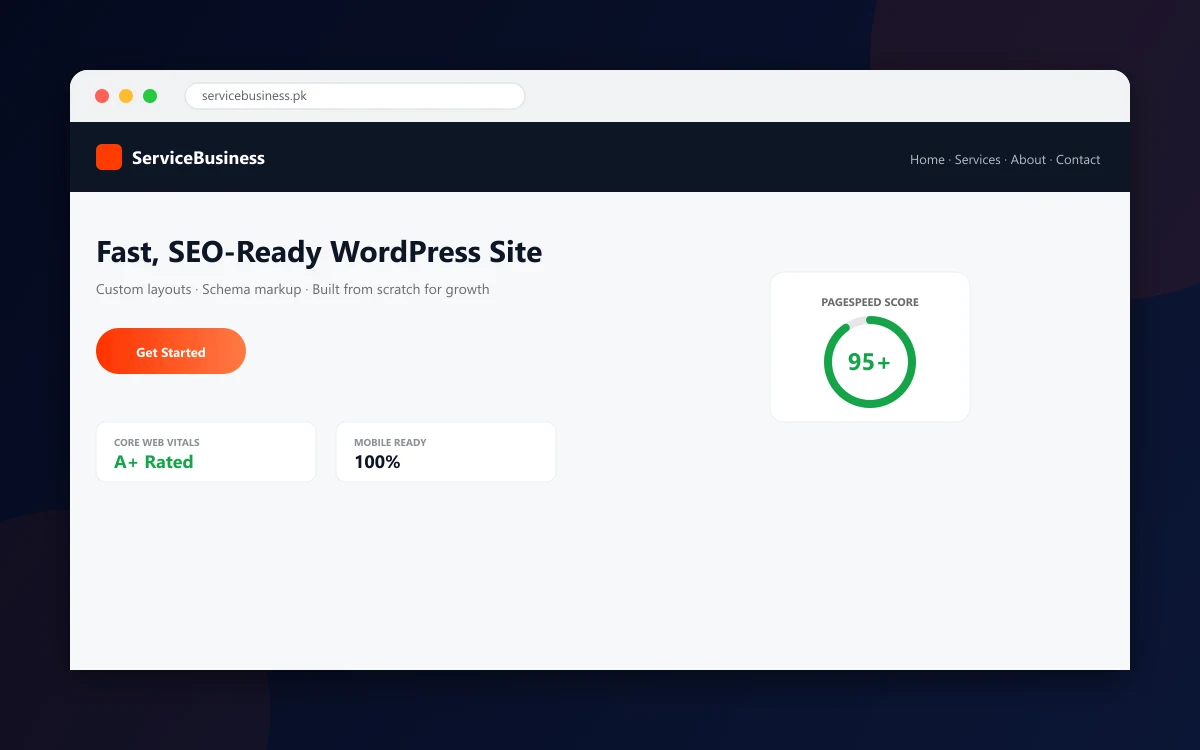Click the red close window dot
1200x750 pixels.
[x=102, y=96]
